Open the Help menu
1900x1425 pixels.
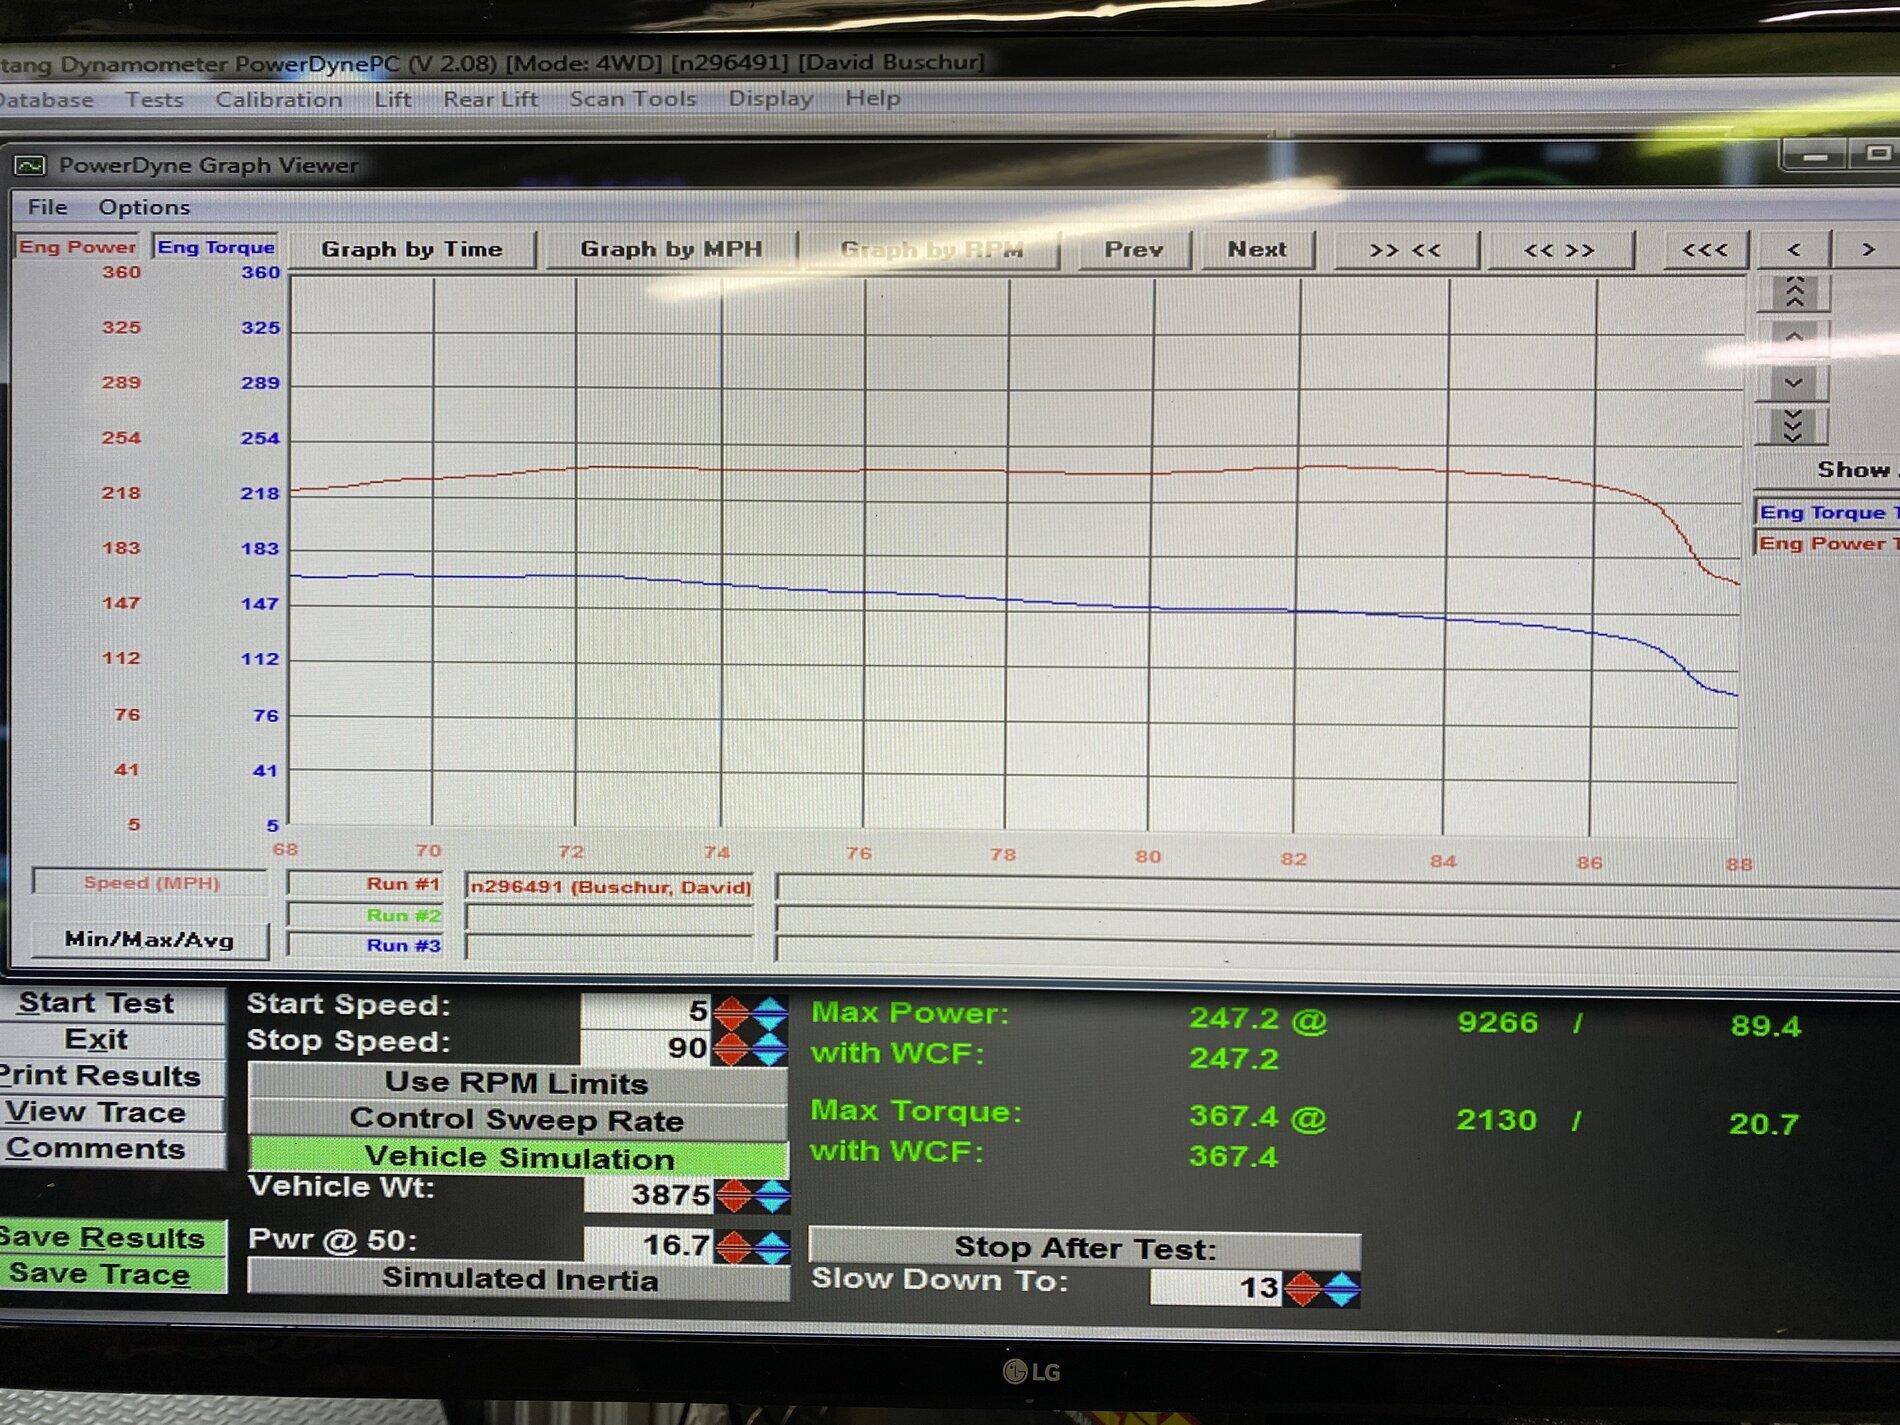point(872,98)
